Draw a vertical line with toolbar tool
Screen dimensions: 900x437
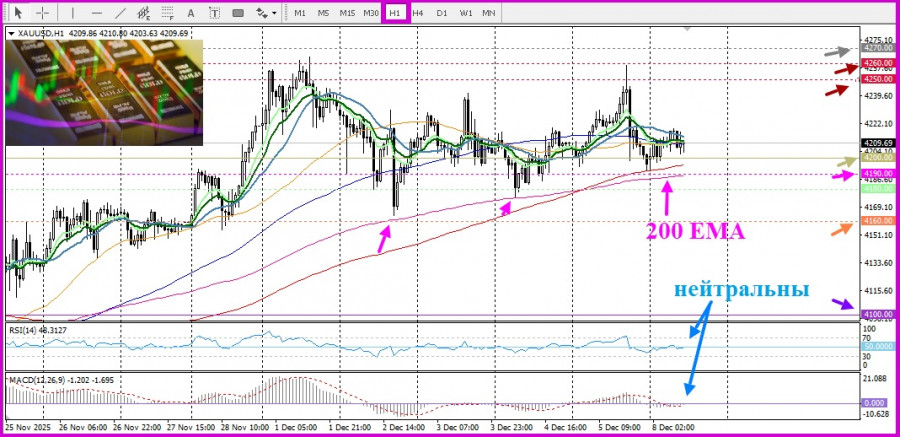[73, 13]
